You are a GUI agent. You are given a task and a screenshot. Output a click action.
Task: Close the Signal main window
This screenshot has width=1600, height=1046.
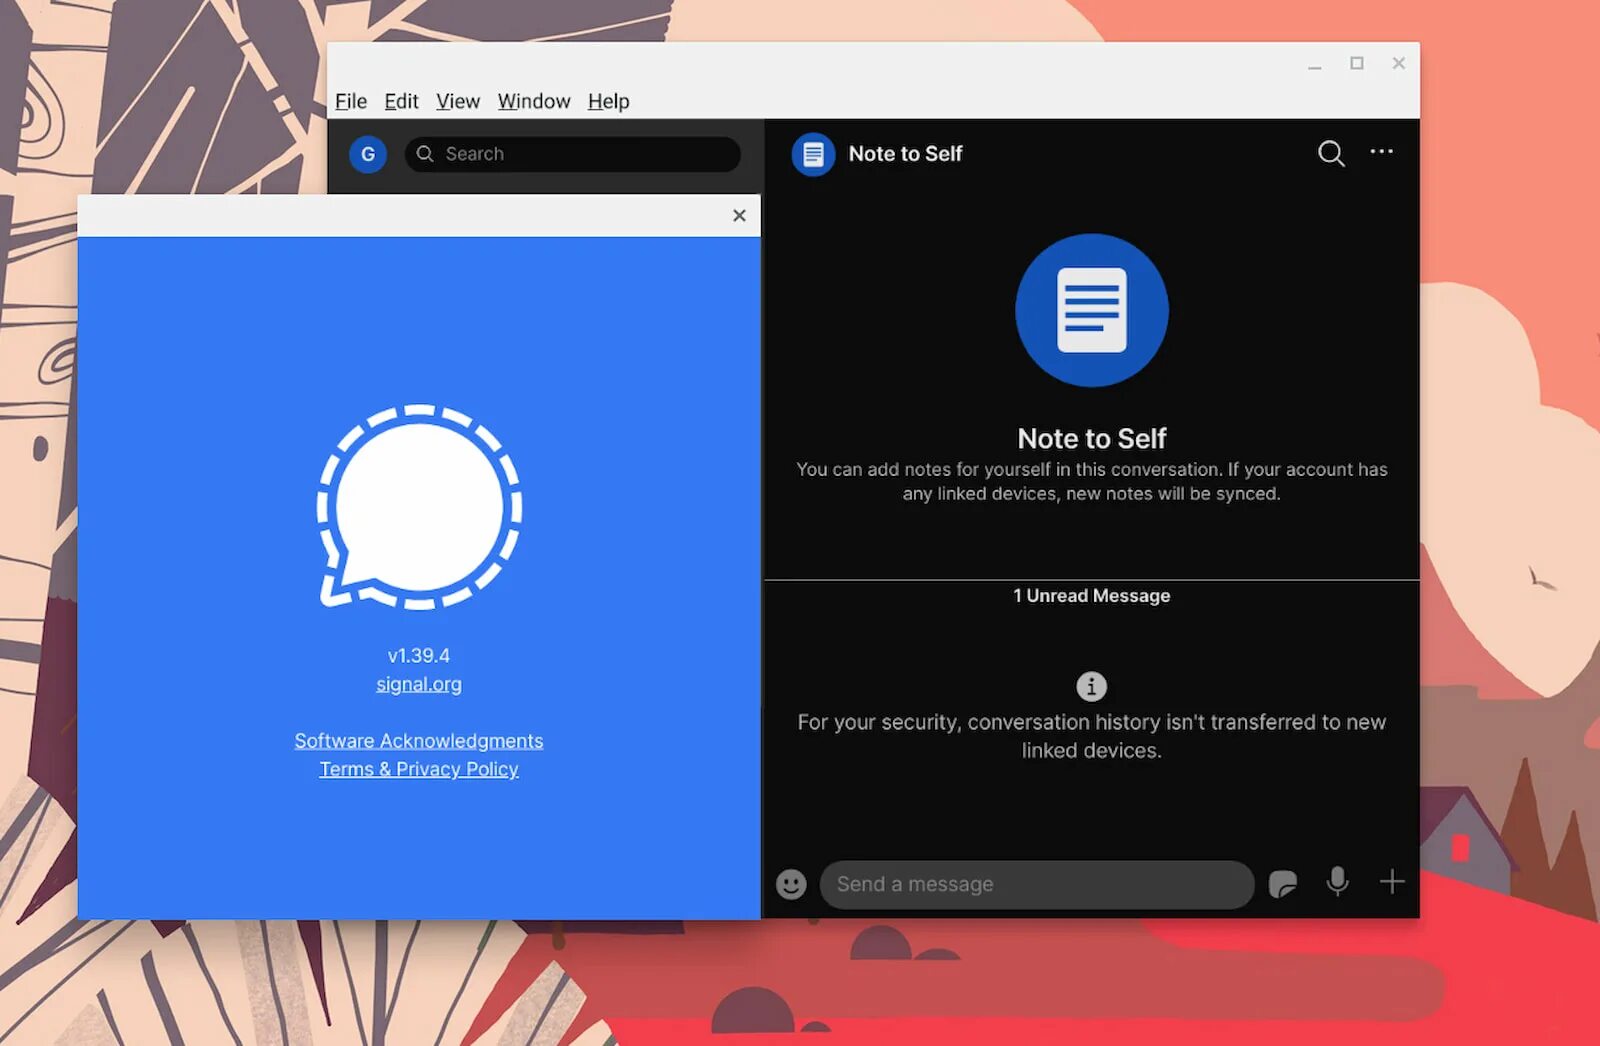tap(1399, 63)
